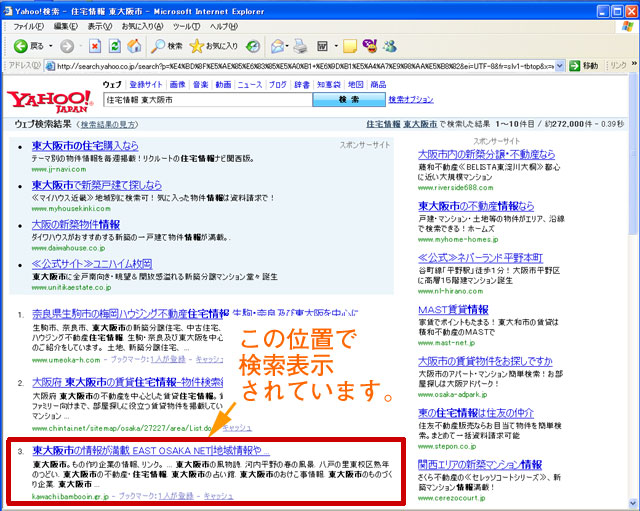Open the 編集(E) menu
The image size is (640, 511).
(x=65, y=27)
